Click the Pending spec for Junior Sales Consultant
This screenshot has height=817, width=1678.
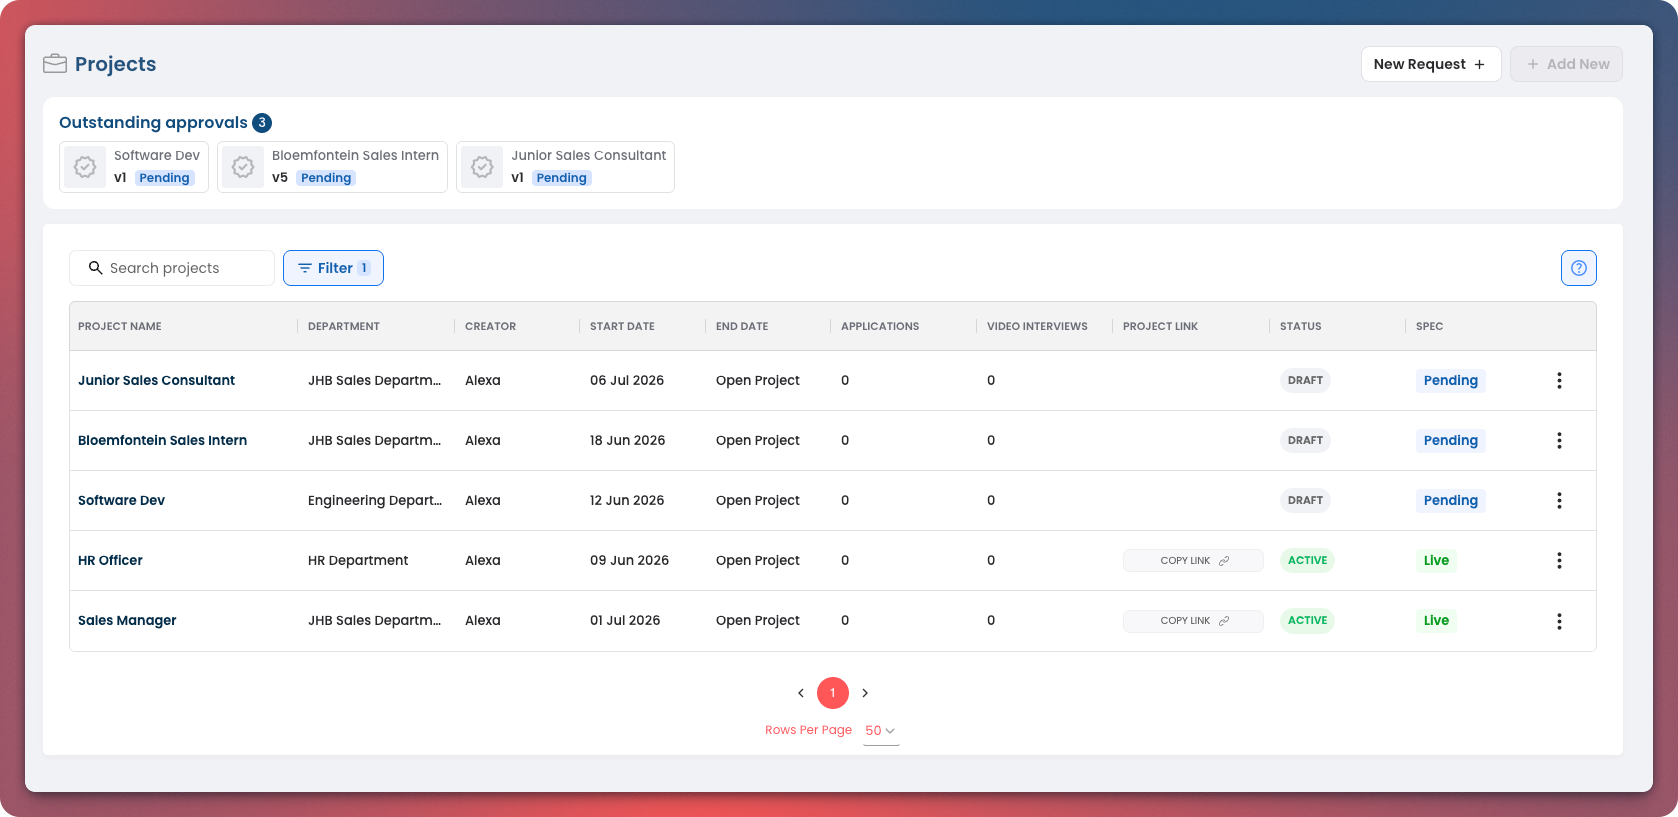pos(1451,380)
